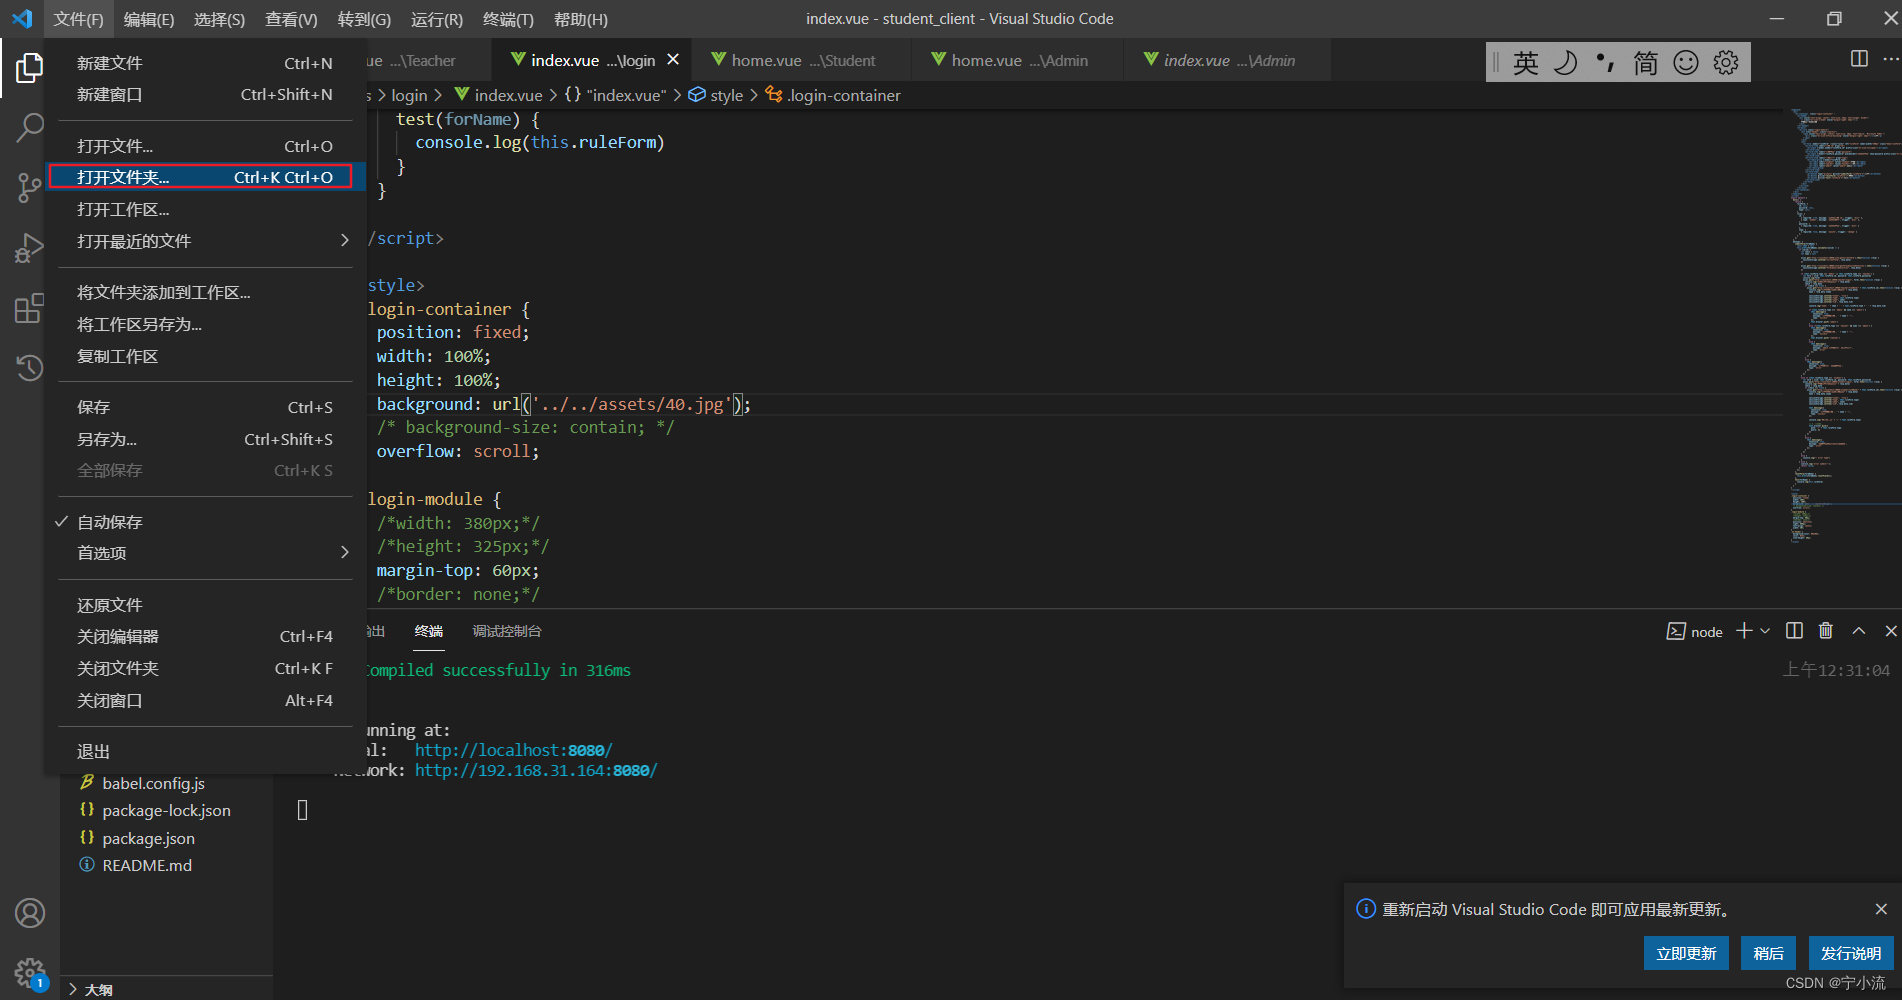The image size is (1902, 1000).
Task: Click 稍后 button
Action: pos(1768,953)
